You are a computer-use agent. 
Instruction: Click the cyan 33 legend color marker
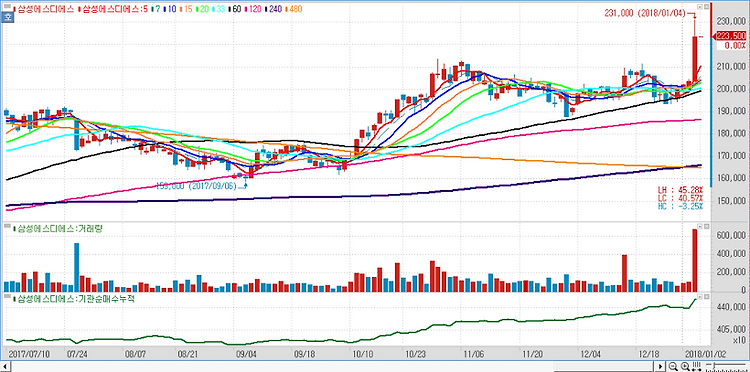[x=213, y=9]
